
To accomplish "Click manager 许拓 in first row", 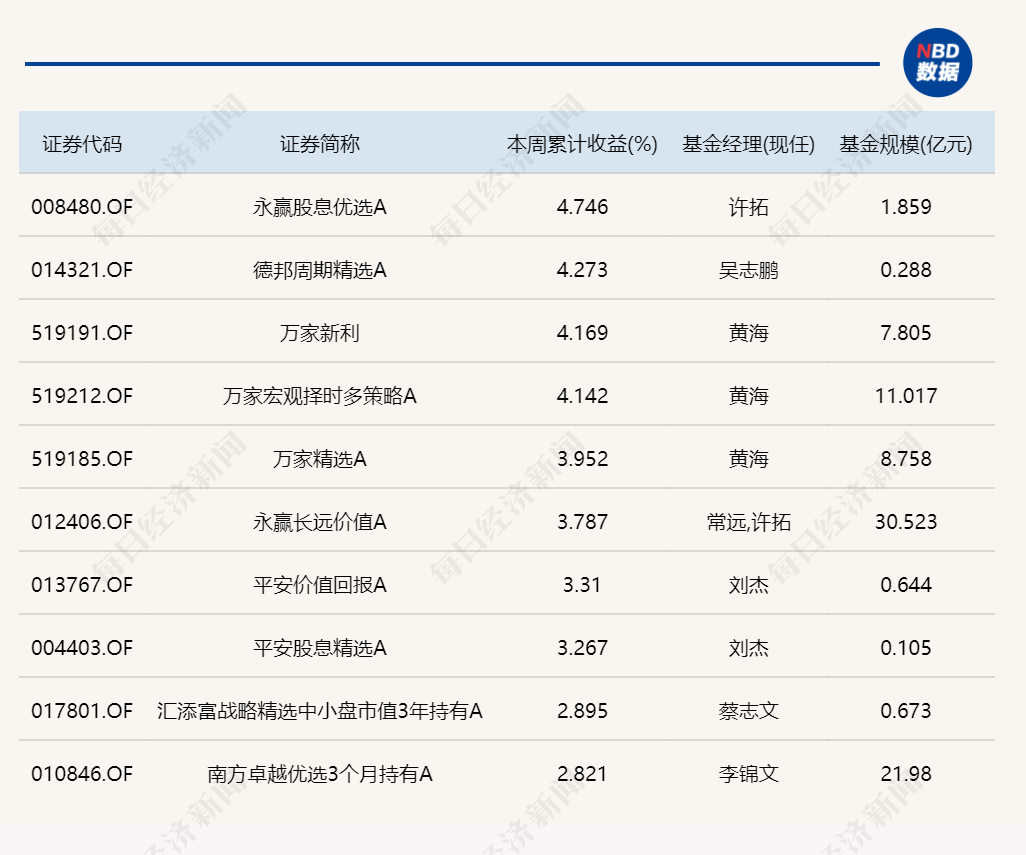I will coord(748,207).
